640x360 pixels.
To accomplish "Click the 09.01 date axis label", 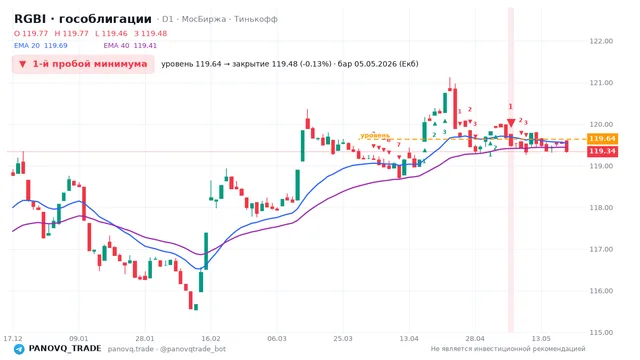I will pyautogui.click(x=79, y=339).
